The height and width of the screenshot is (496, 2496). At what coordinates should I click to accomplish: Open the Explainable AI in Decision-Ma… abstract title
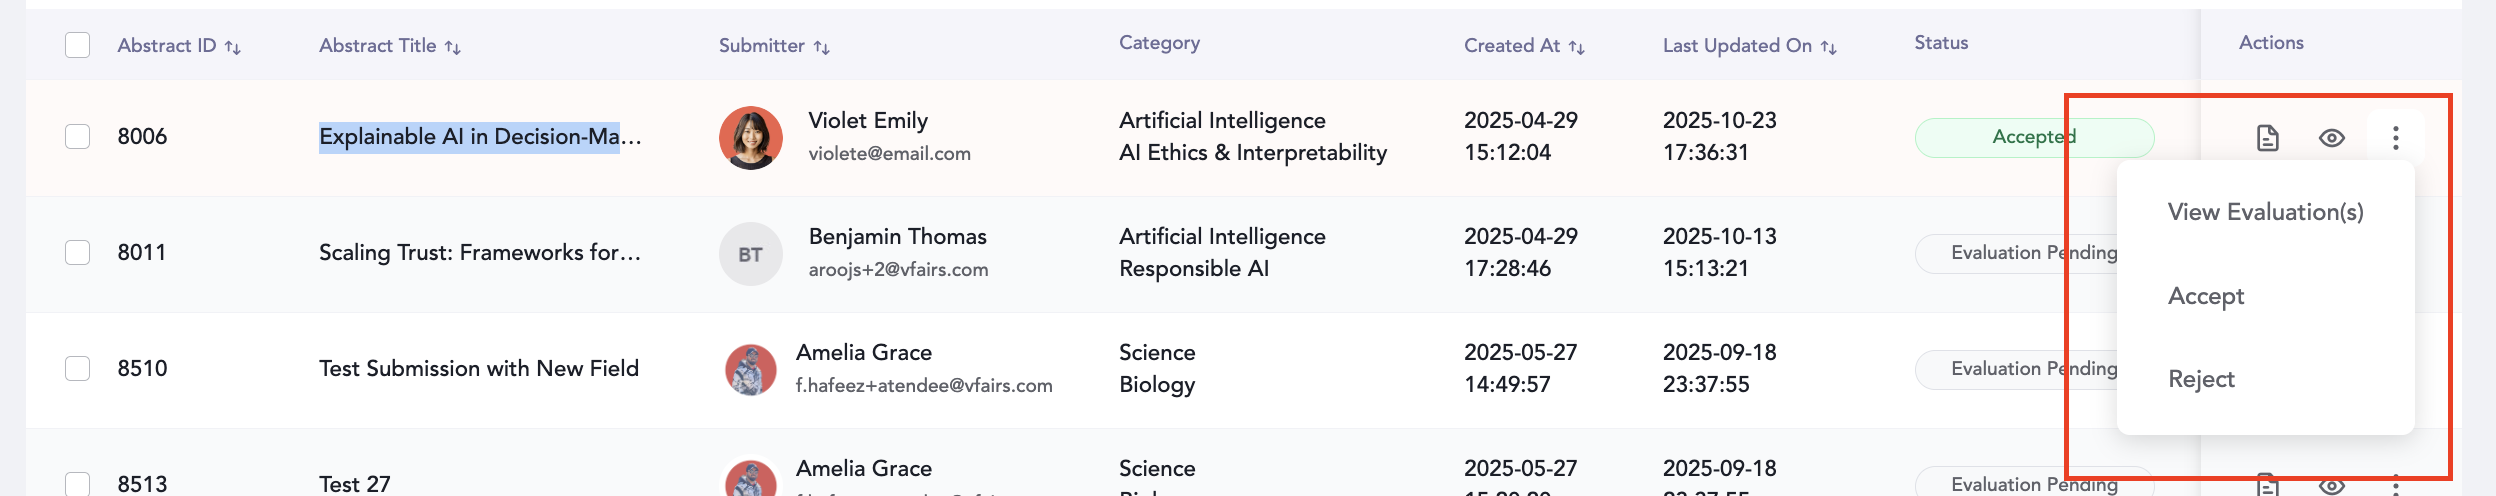pyautogui.click(x=480, y=136)
